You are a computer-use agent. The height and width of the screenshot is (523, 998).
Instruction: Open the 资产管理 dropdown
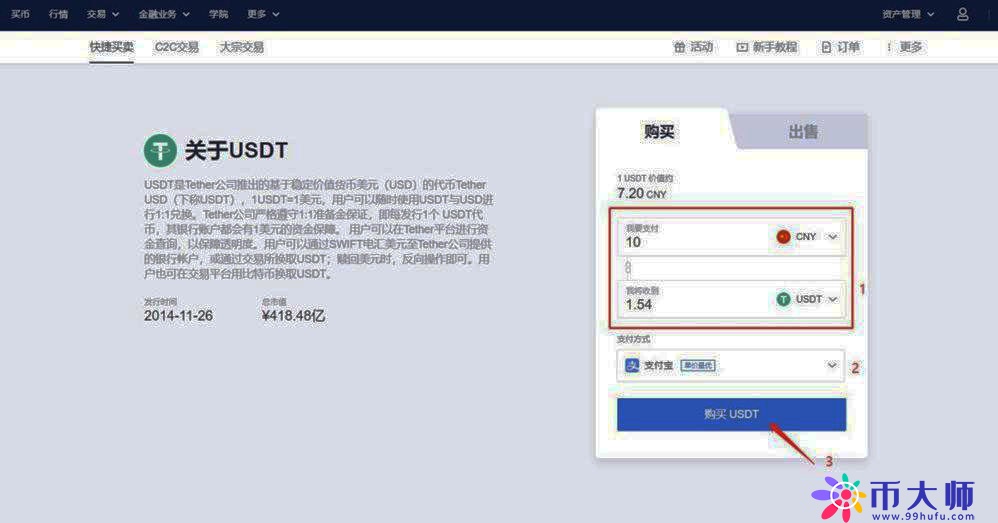click(x=908, y=14)
